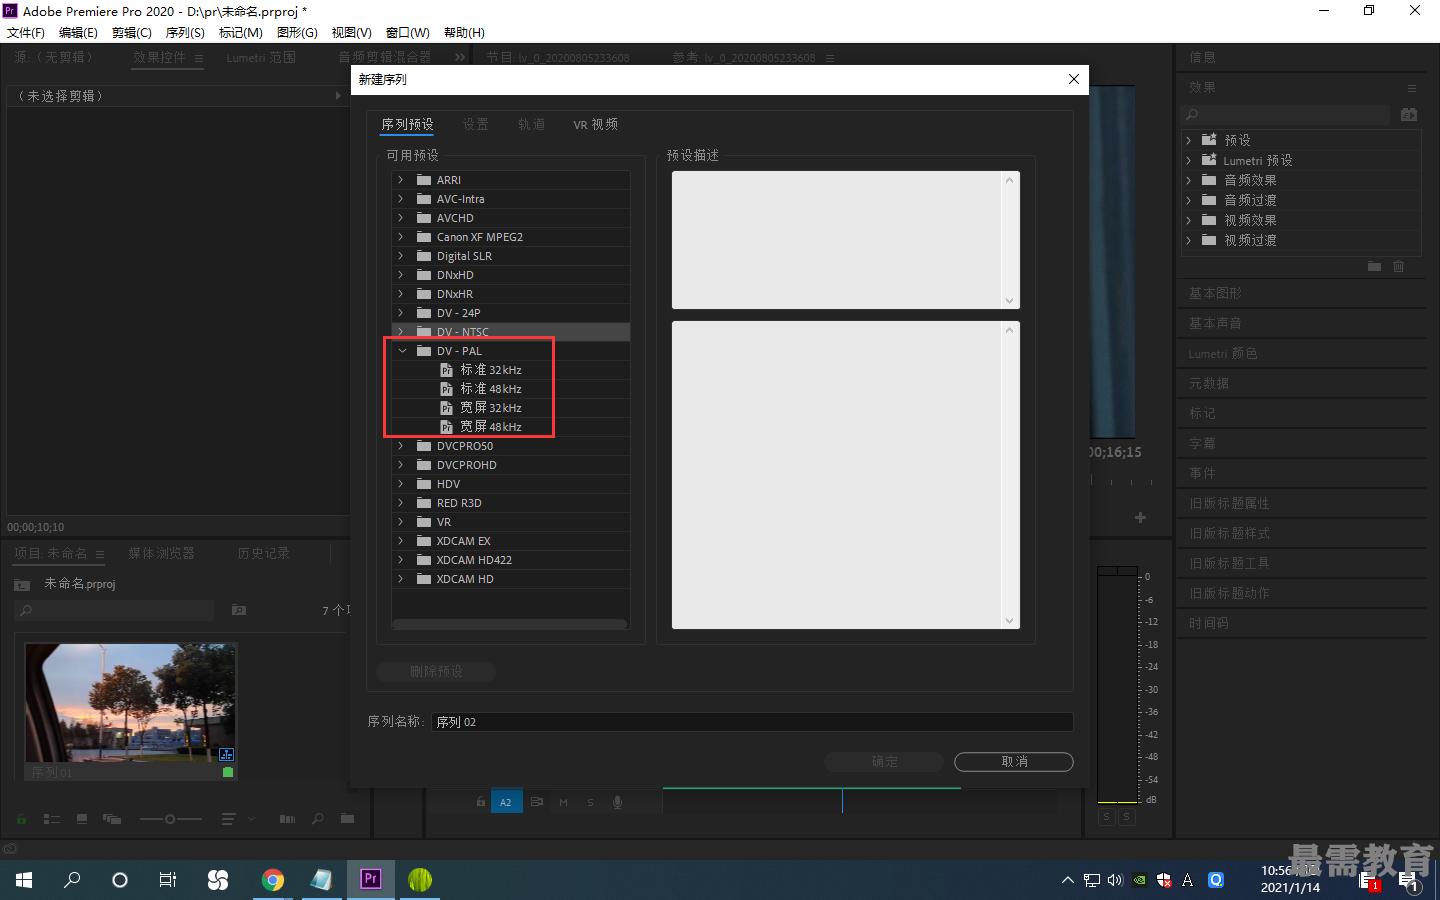Open the 效果控件 panel menu icon
Image resolution: width=1440 pixels, height=900 pixels.
point(199,59)
